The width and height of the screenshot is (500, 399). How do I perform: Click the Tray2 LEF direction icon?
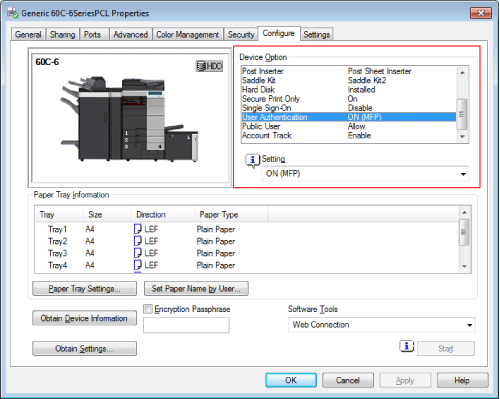tap(137, 241)
